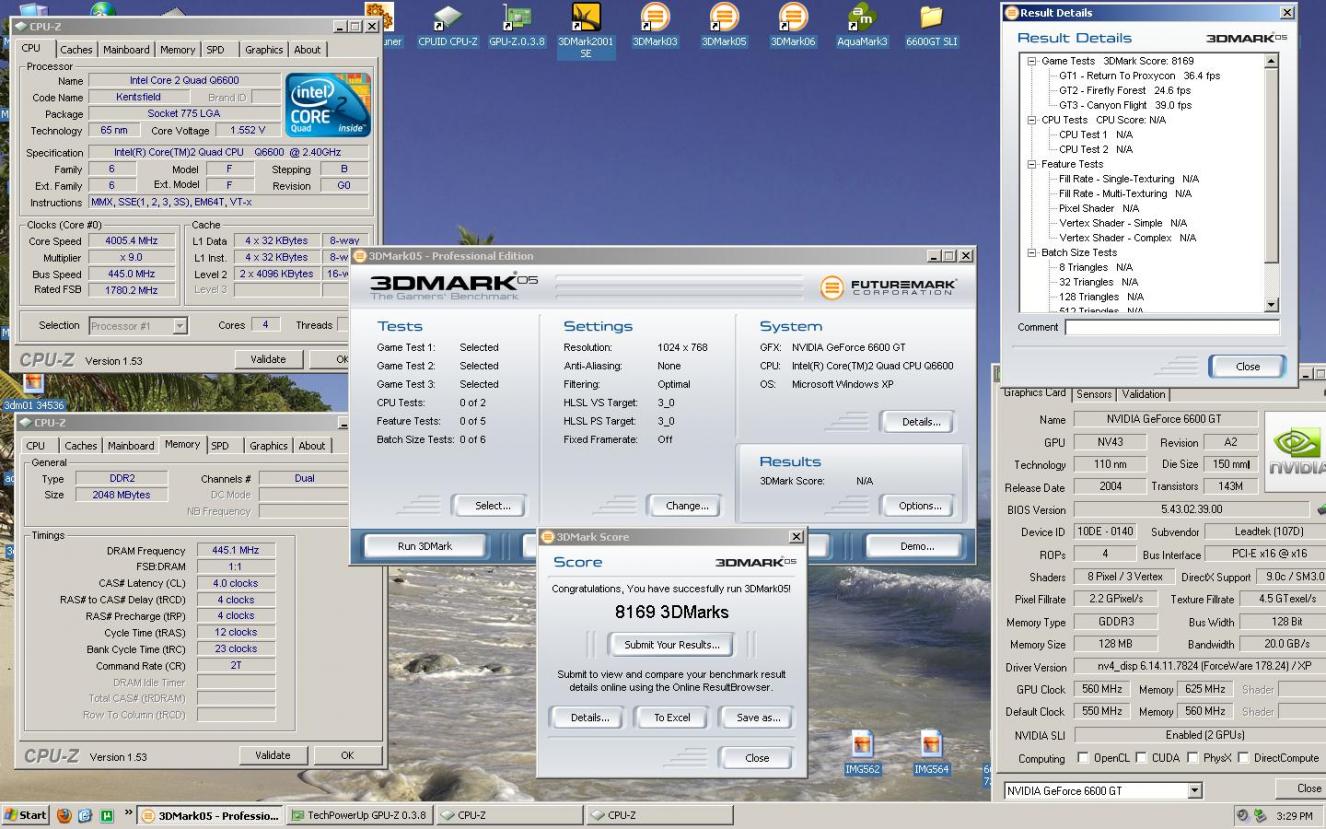This screenshot has width=1326, height=829.
Task: Open About tab in top CPU-Z window
Action: pos(308,49)
